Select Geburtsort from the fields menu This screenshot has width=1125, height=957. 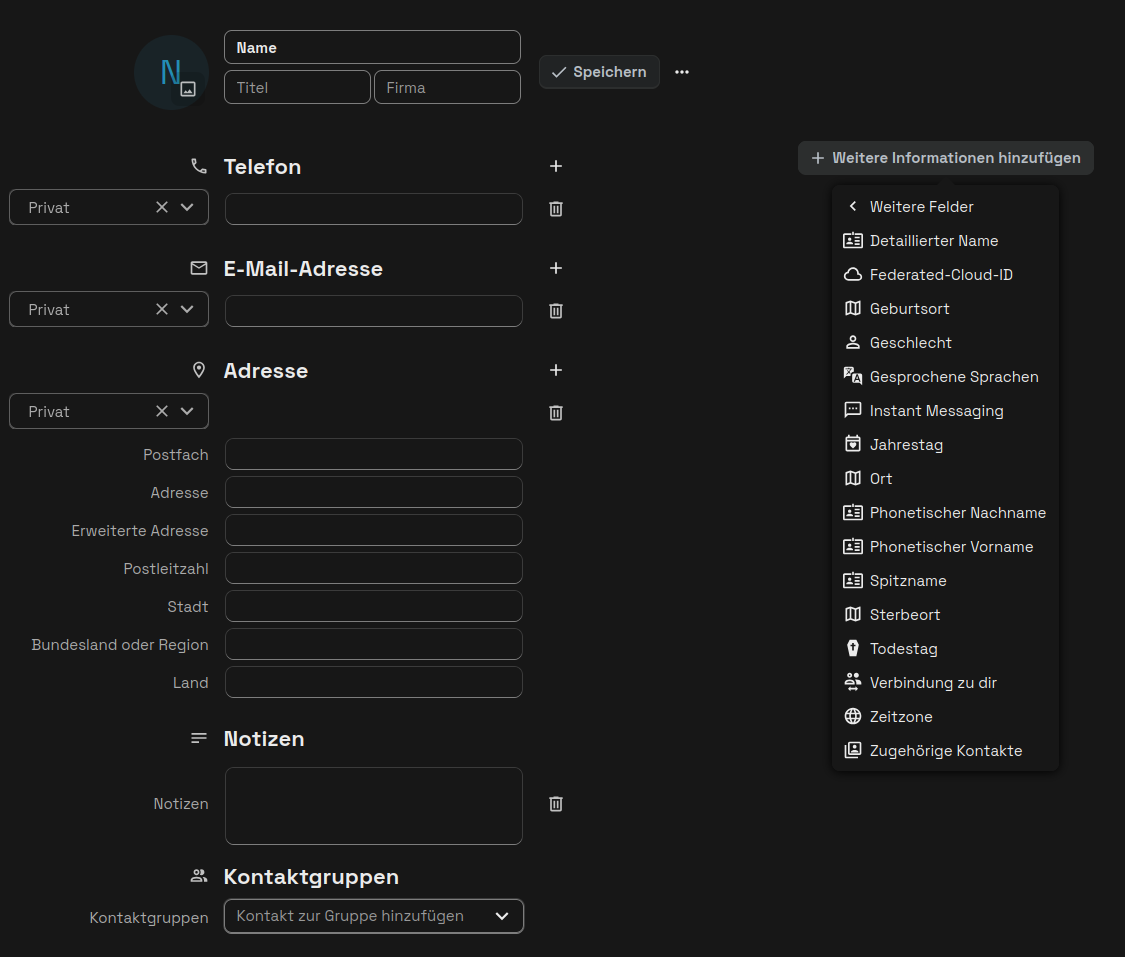(x=909, y=309)
